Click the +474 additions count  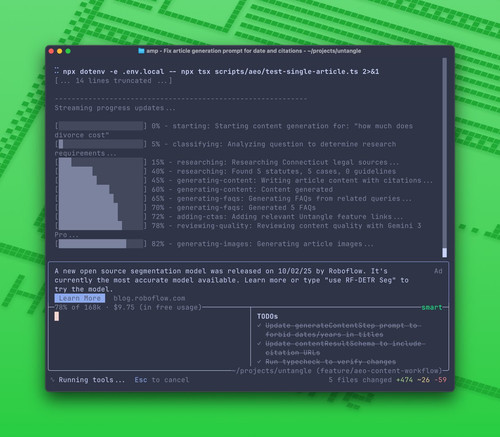[404, 380]
